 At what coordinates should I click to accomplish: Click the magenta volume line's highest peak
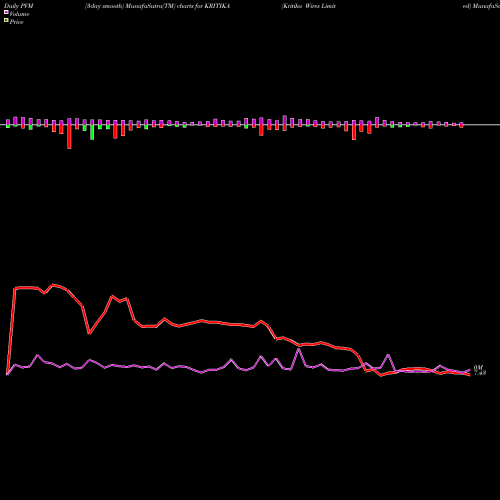pyautogui.click(x=298, y=349)
